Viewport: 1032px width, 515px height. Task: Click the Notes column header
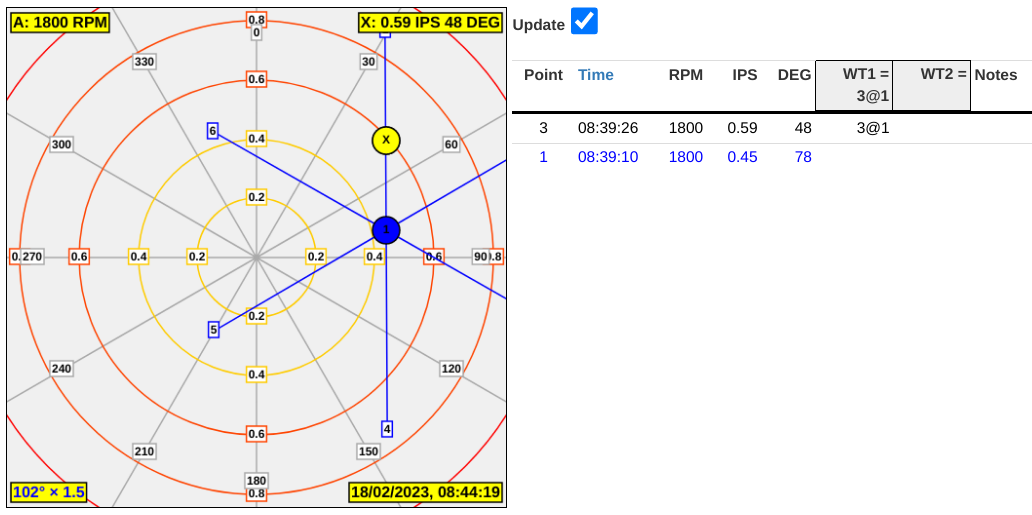pos(995,75)
